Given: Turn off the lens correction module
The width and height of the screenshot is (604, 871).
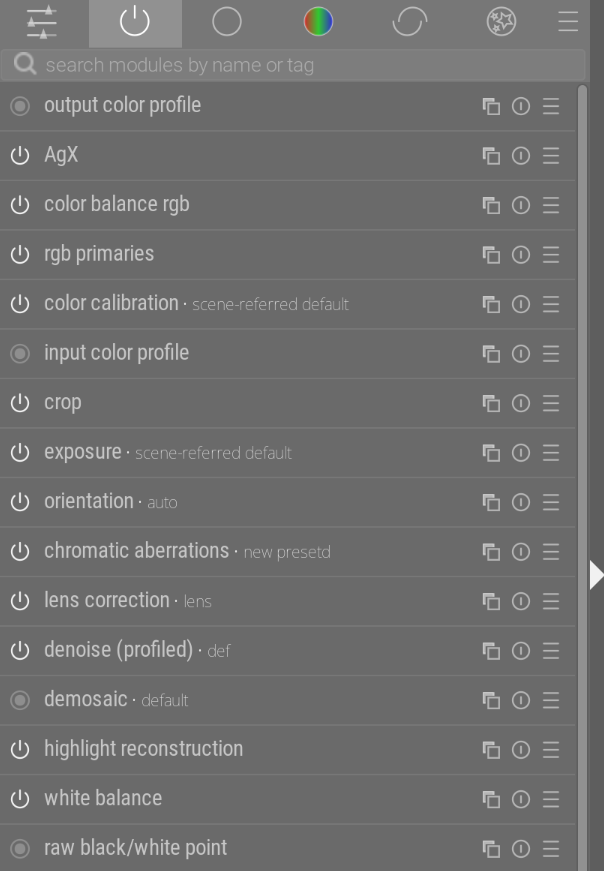Looking at the screenshot, I should click(20, 601).
